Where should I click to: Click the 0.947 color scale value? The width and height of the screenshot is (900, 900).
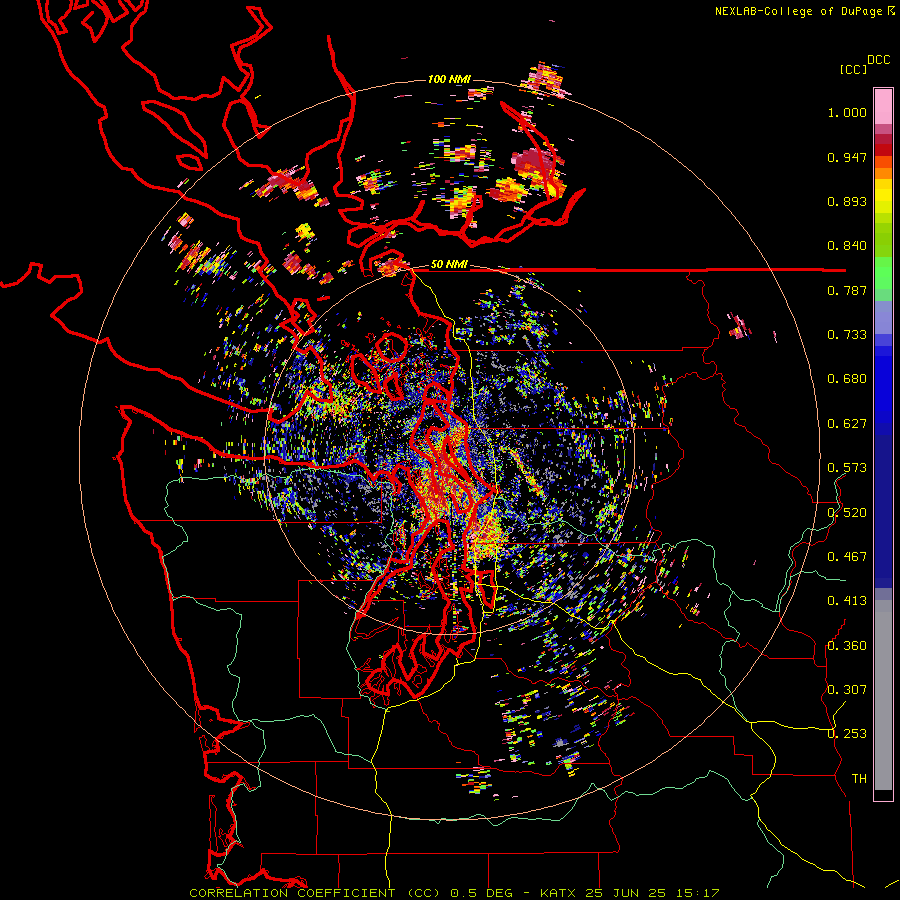point(847,157)
